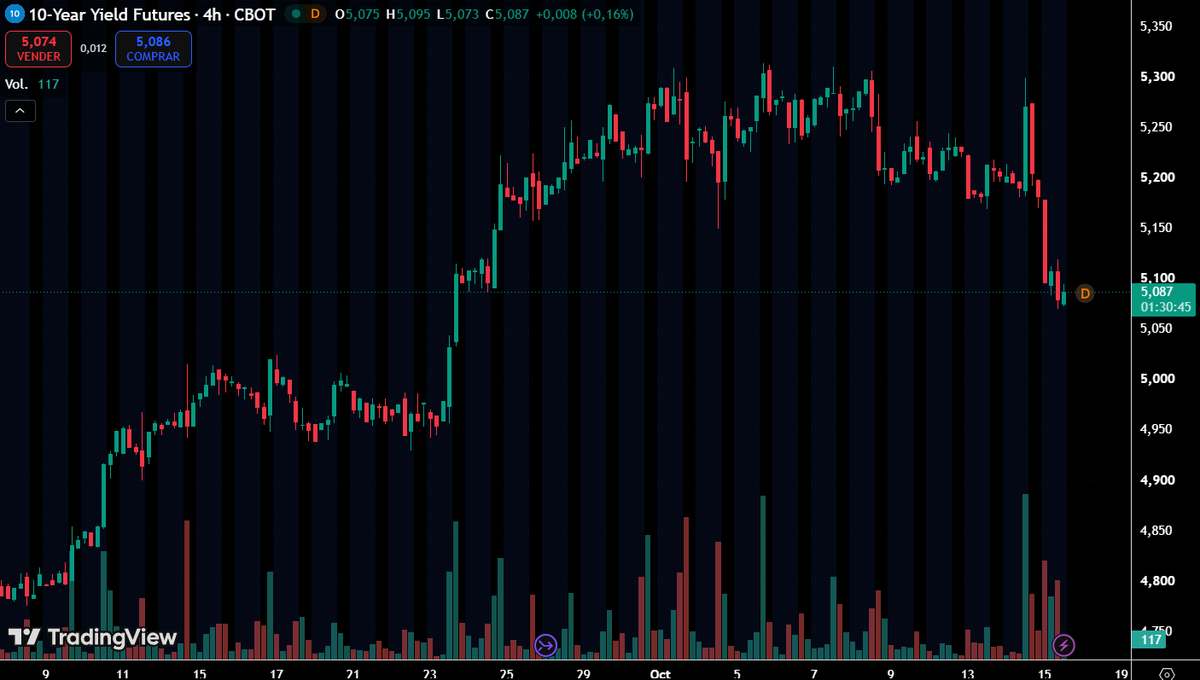Image resolution: width=1200 pixels, height=680 pixels.
Task: Click the open value O5,075
Action: click(x=357, y=14)
